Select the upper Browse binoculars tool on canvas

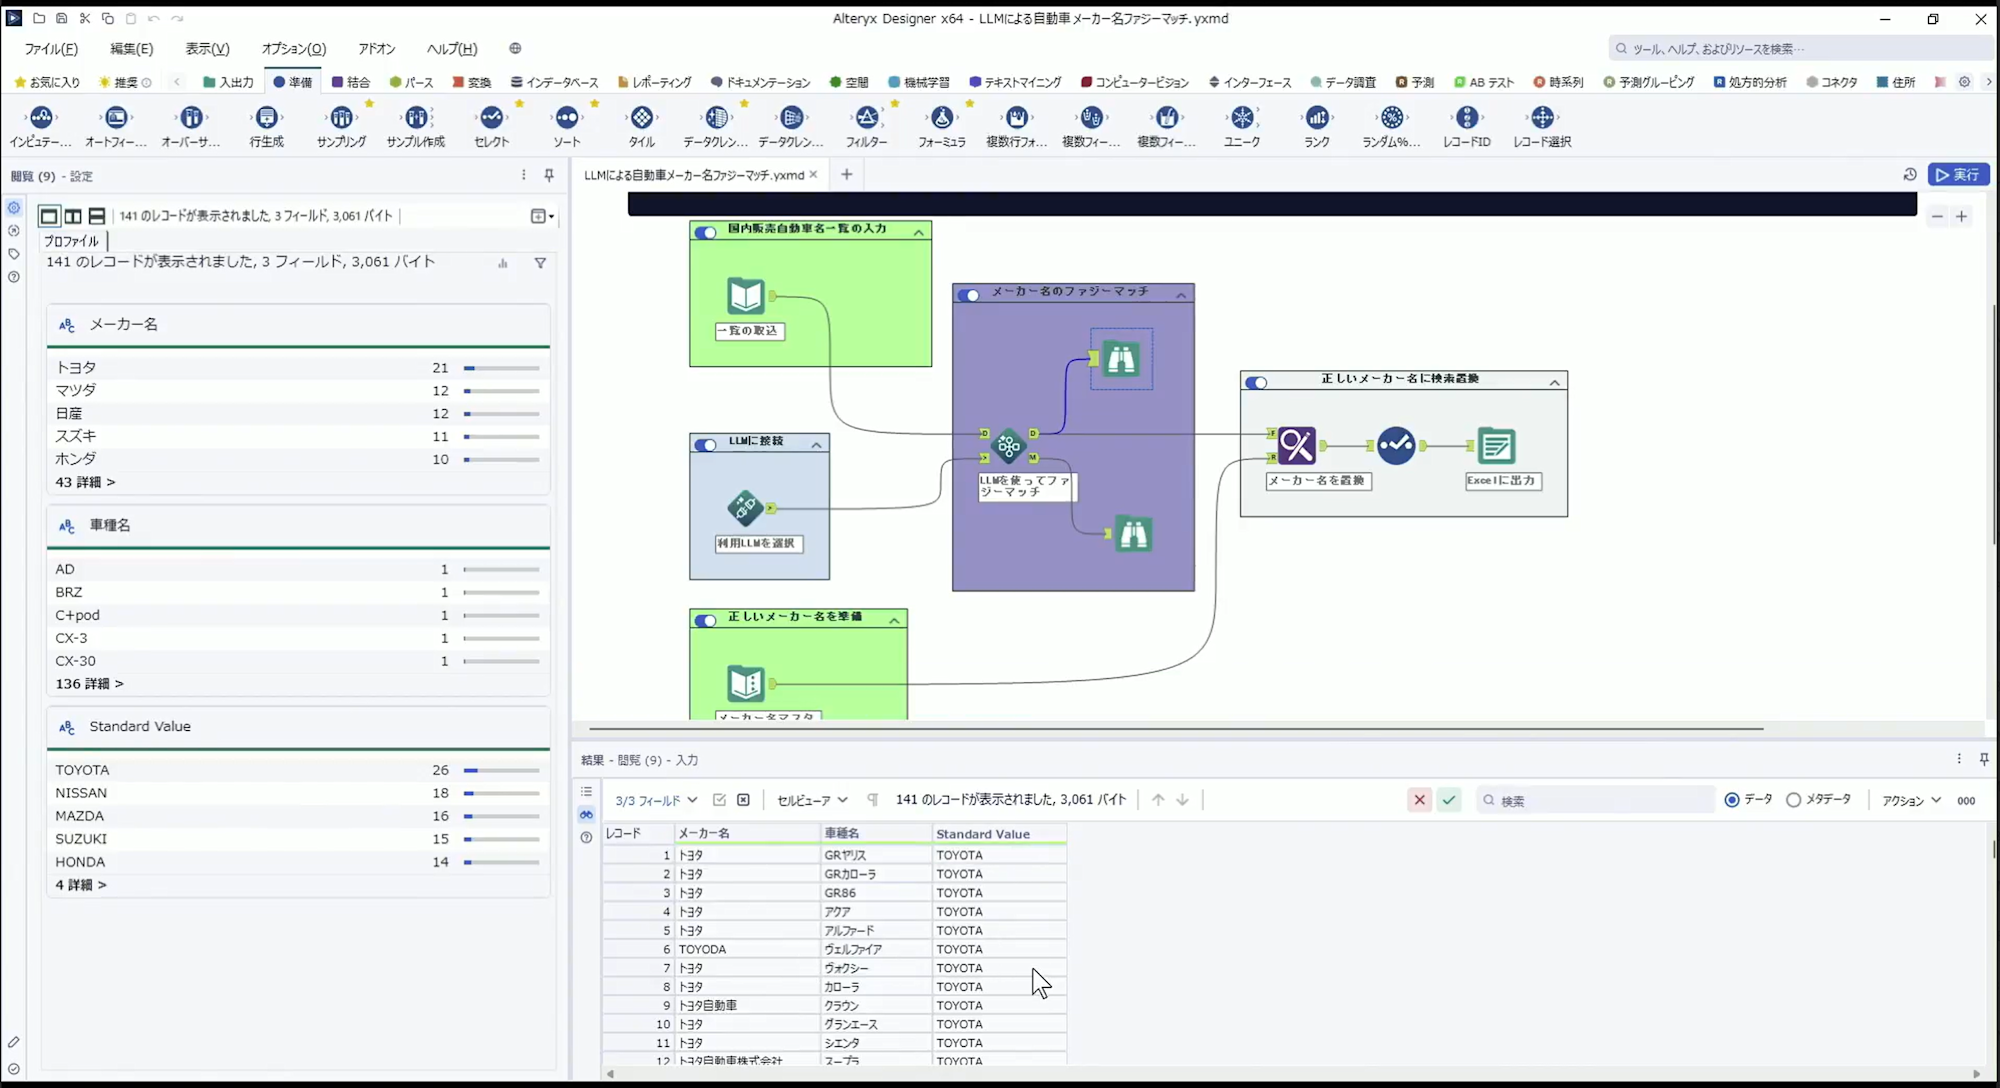(1121, 359)
